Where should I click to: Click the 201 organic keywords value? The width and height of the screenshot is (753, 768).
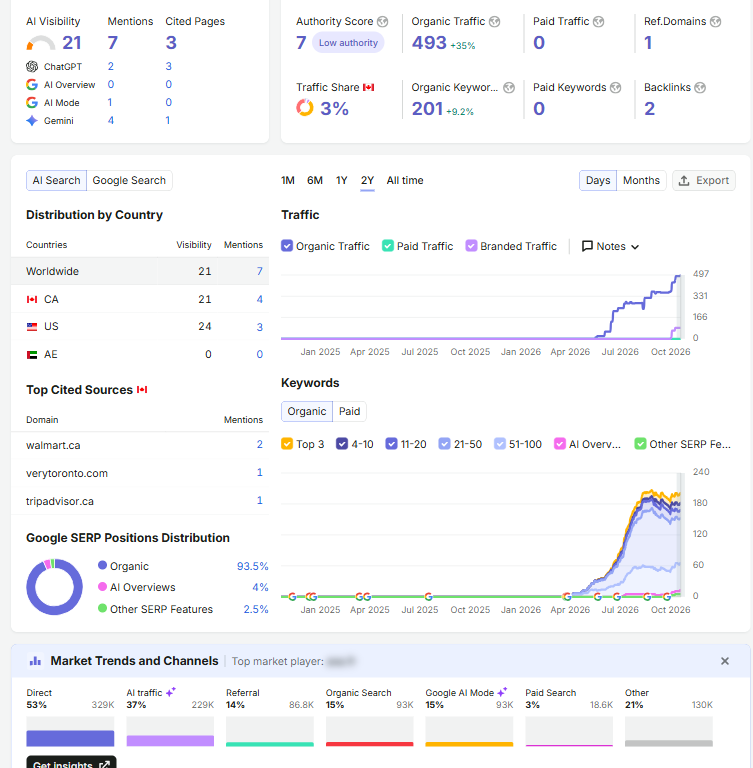(x=427, y=109)
